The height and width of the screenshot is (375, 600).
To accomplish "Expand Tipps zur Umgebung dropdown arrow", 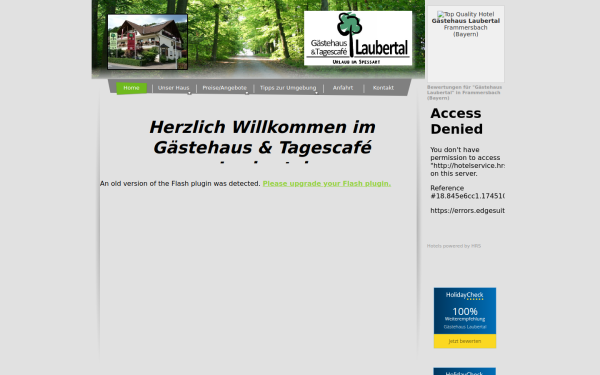I will click(316, 93).
